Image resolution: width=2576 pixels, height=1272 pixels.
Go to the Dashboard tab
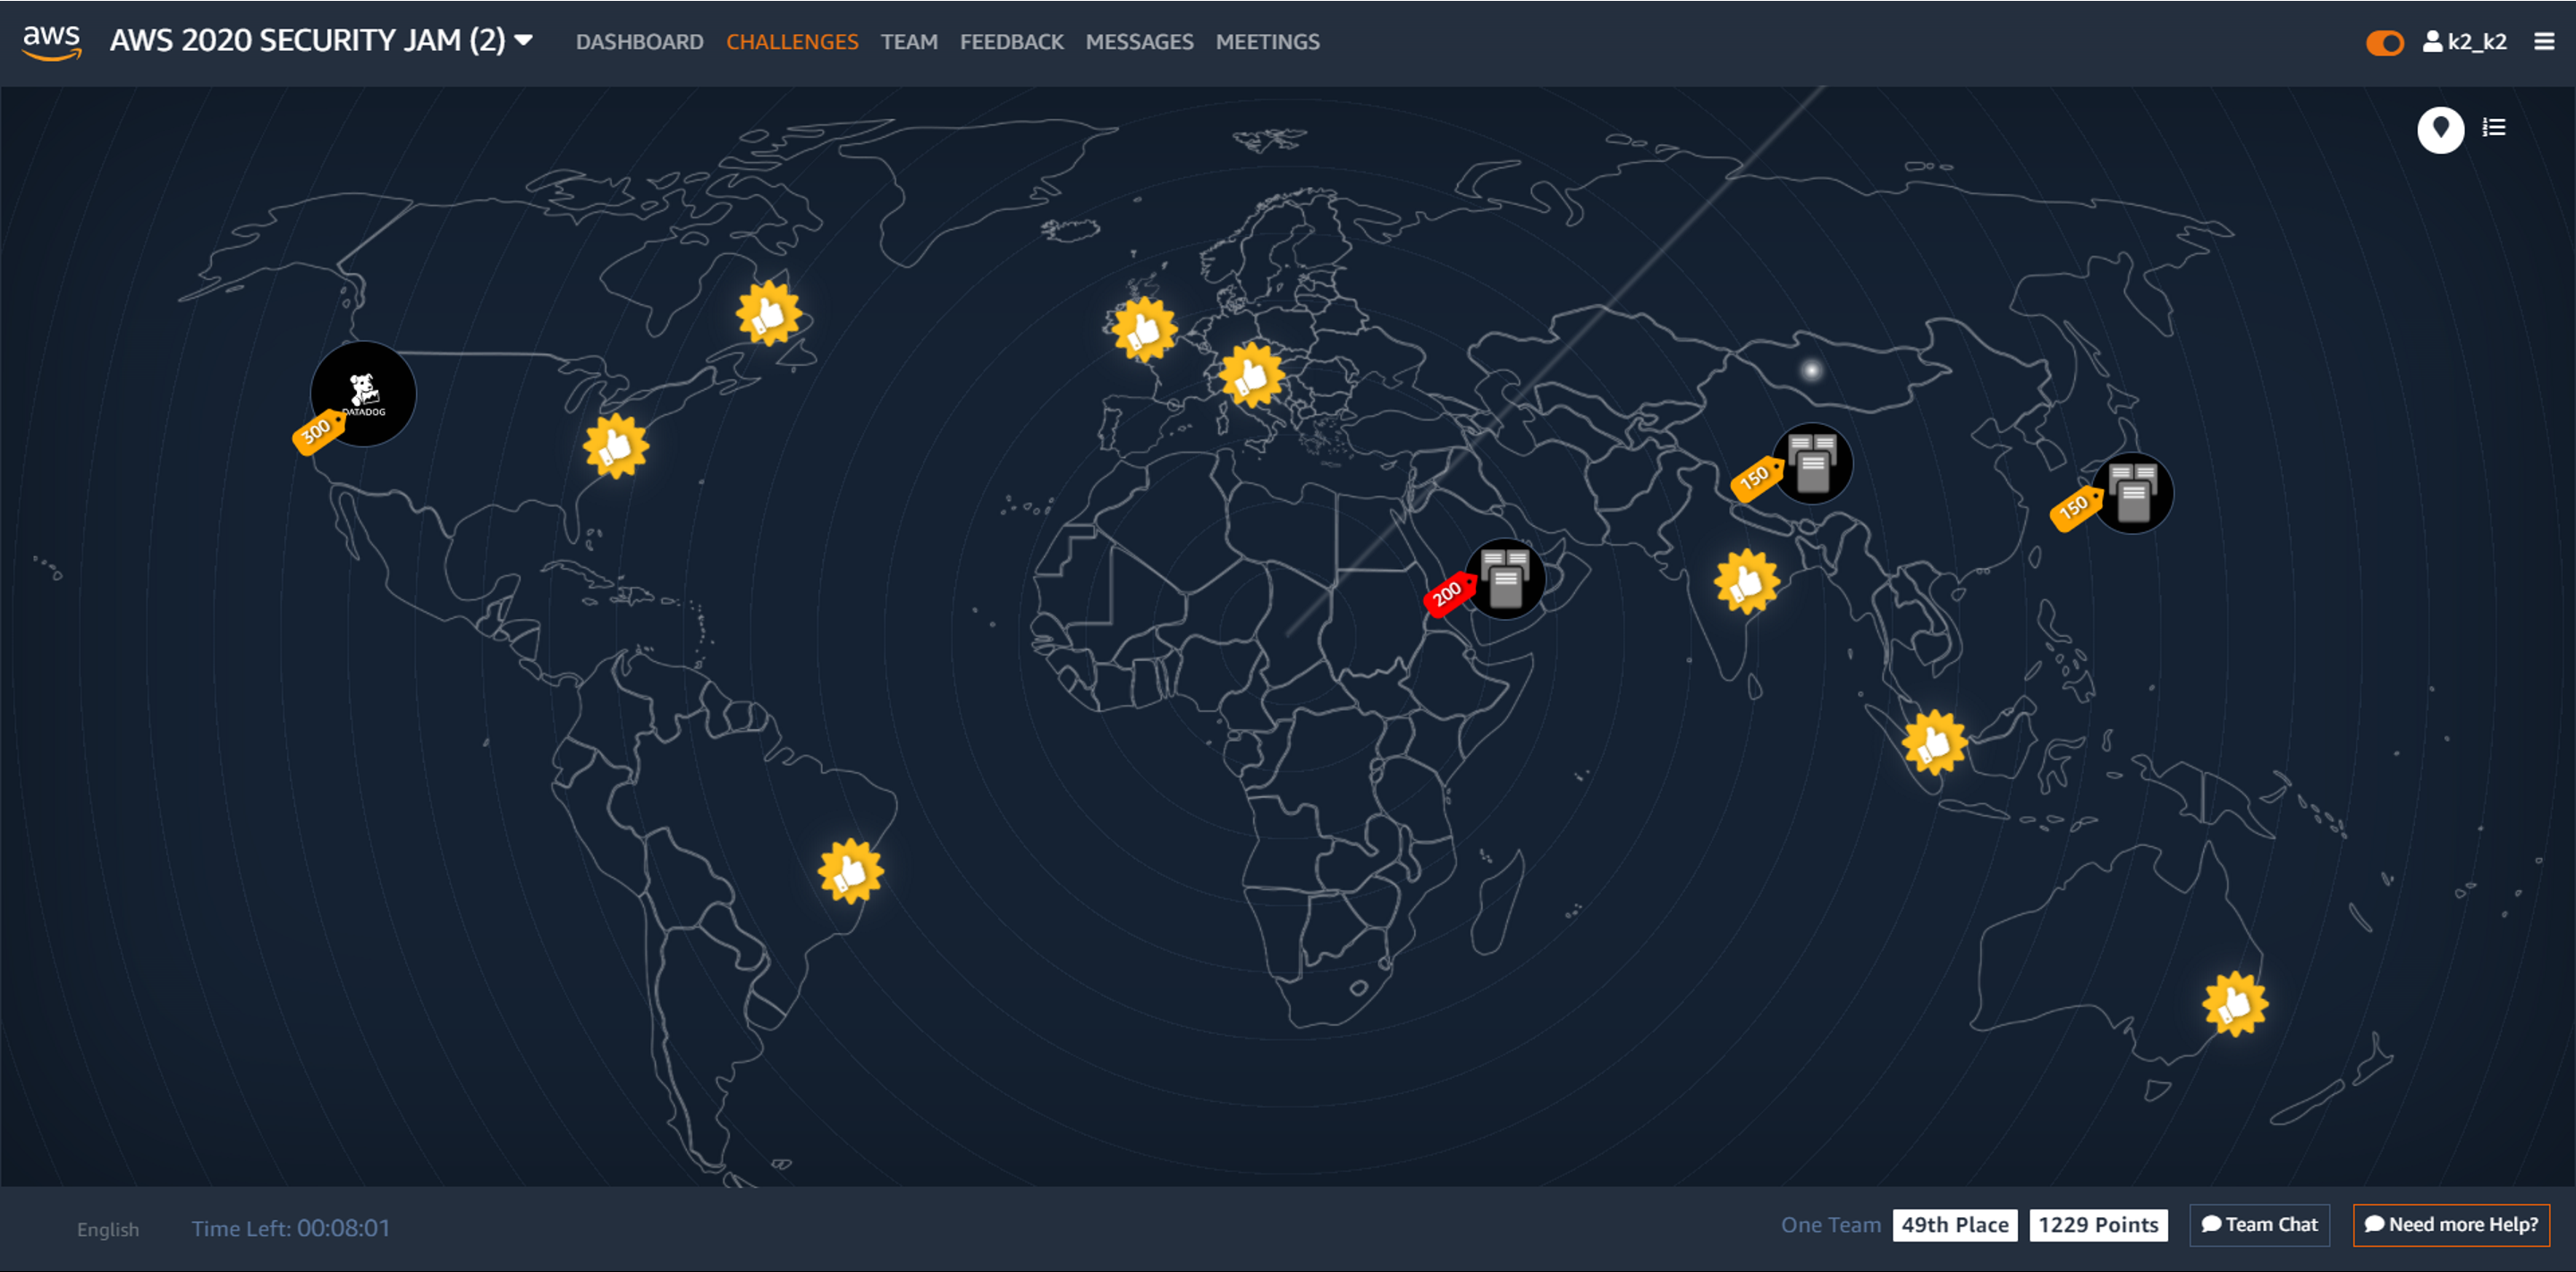pyautogui.click(x=639, y=42)
